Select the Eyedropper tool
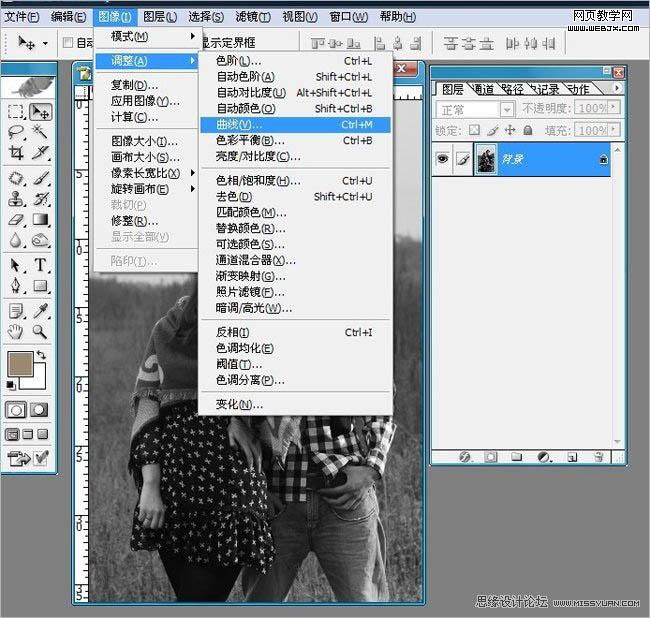This screenshot has height=618, width=650. pyautogui.click(x=41, y=311)
